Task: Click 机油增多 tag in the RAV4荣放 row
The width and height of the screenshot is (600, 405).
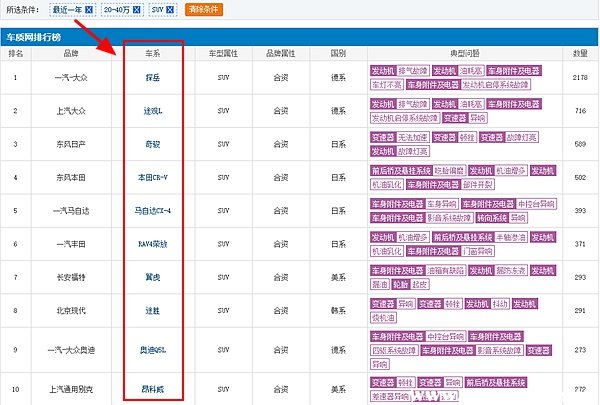Action: click(414, 238)
